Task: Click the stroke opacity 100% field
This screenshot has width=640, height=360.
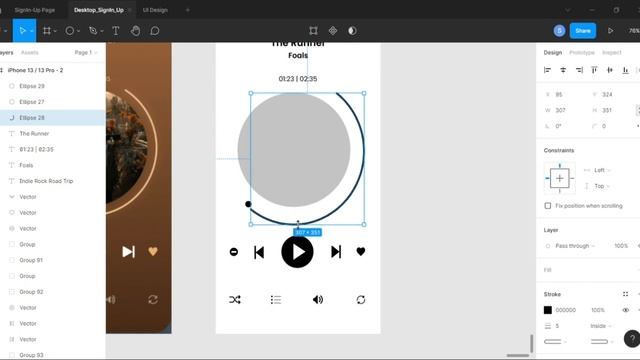Action: coord(598,310)
